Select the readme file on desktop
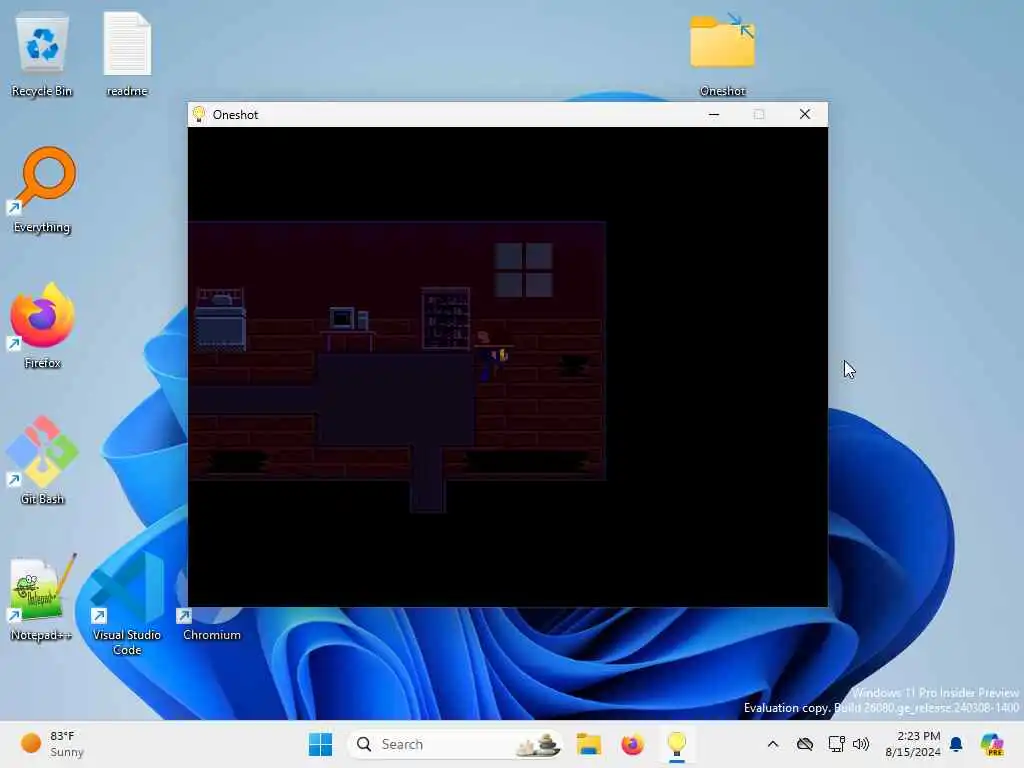The width and height of the screenshot is (1024, 768). [x=127, y=56]
